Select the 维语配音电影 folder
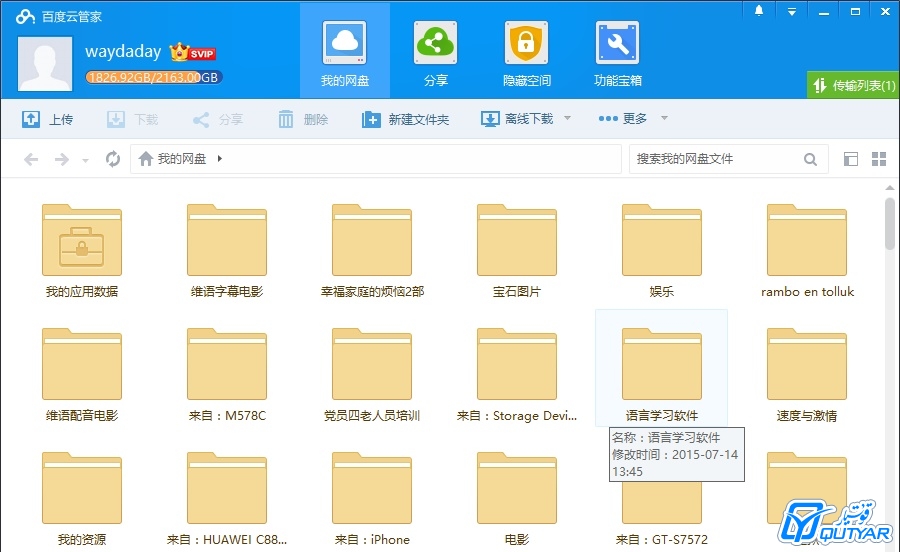The height and width of the screenshot is (552, 900). 82,375
